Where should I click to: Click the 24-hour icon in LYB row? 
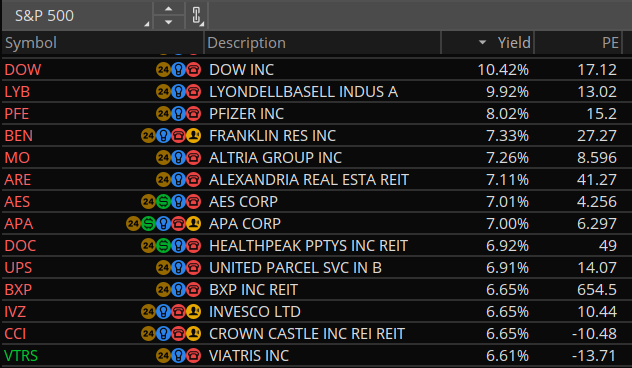point(163,92)
